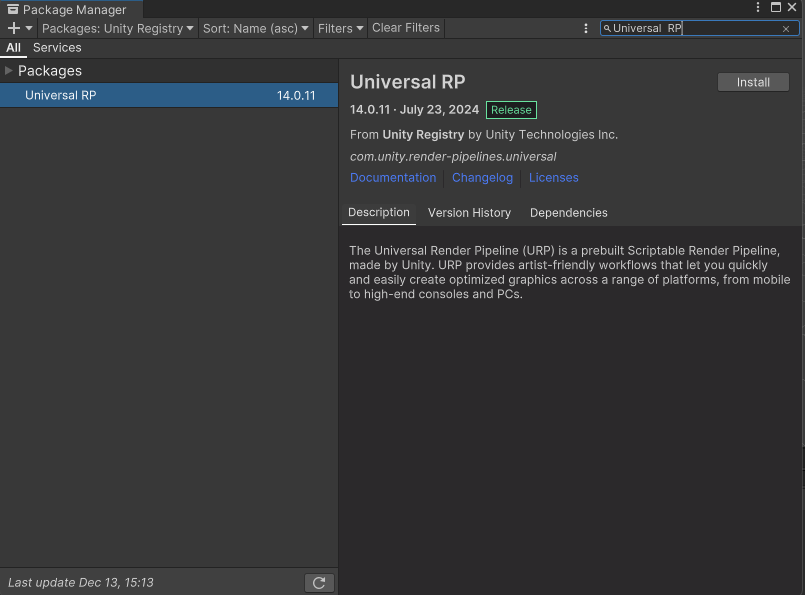Select the Universal RP package row
805x595 pixels.
click(169, 95)
